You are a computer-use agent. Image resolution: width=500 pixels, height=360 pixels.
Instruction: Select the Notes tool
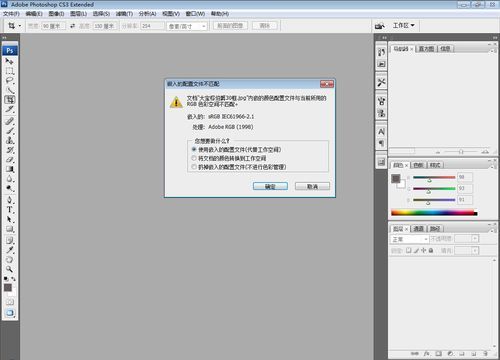(x=9, y=240)
